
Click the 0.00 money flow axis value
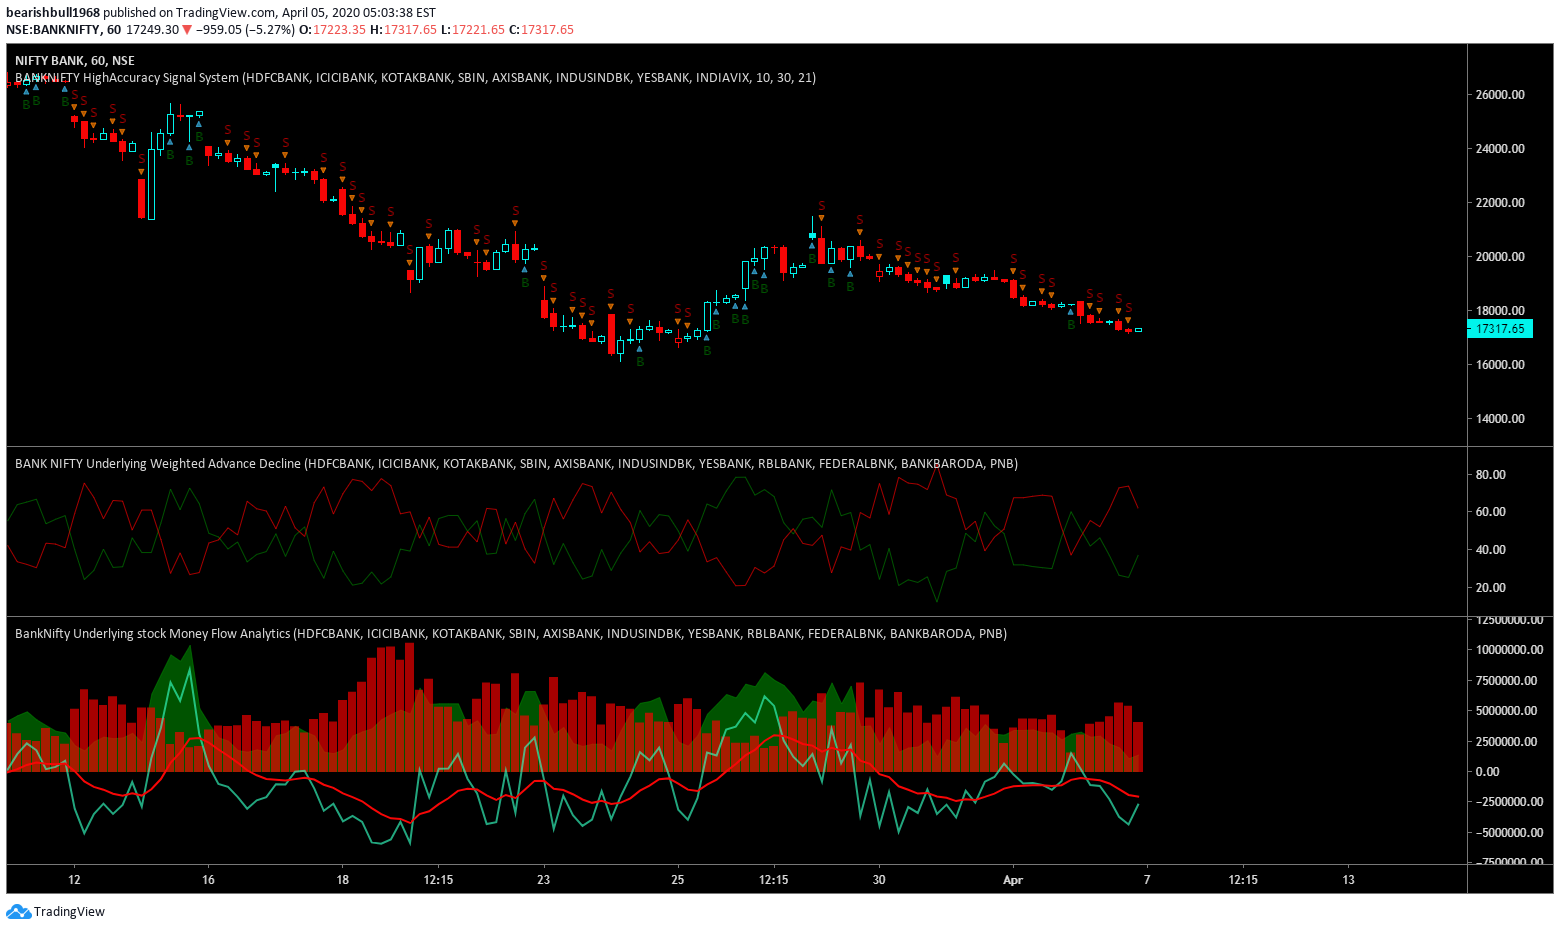[1488, 772]
